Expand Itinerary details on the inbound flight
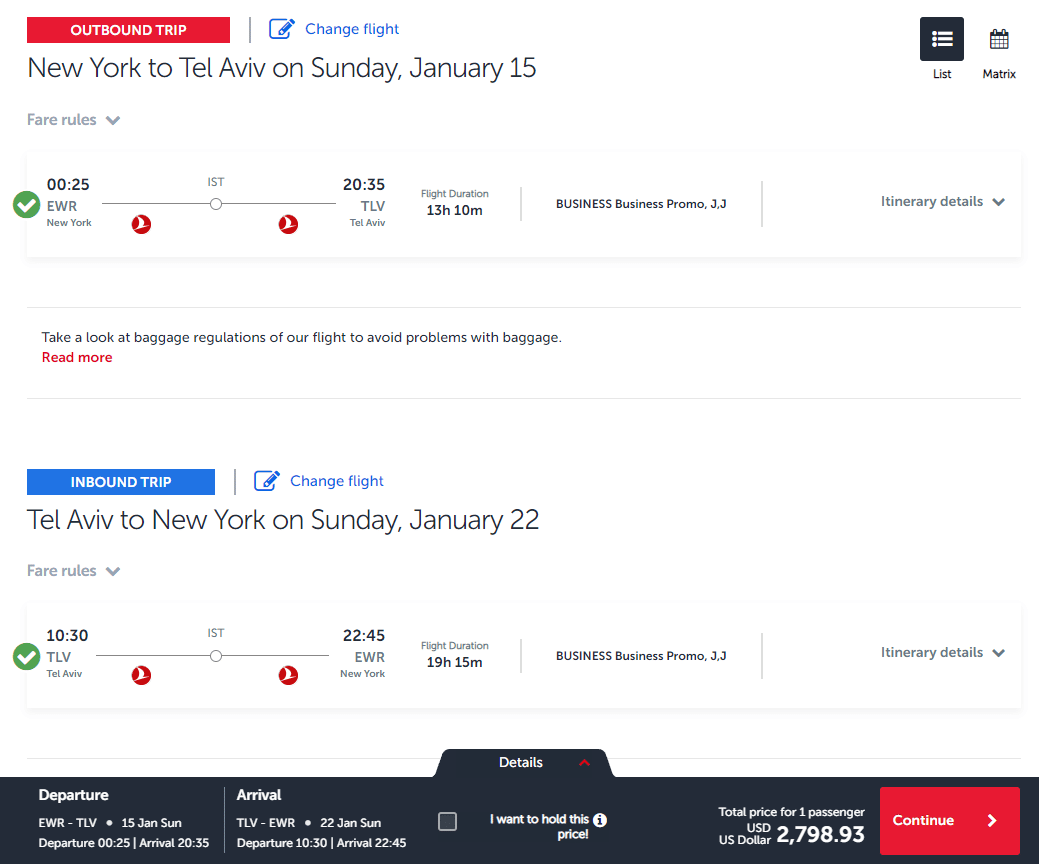 (x=941, y=652)
